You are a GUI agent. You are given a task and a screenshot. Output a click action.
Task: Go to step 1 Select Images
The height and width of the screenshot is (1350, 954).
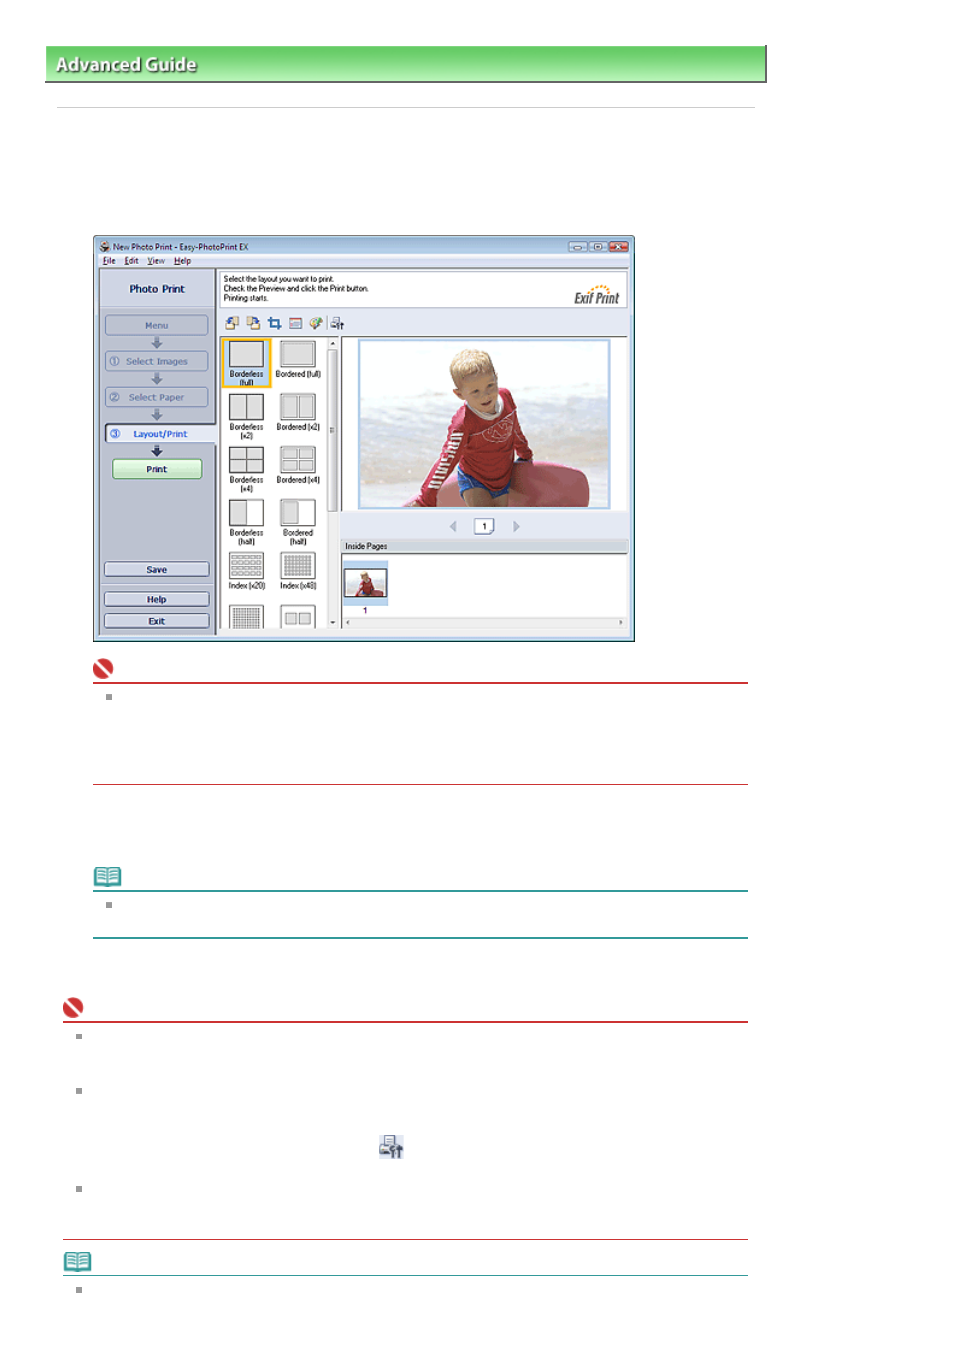pyautogui.click(x=157, y=361)
